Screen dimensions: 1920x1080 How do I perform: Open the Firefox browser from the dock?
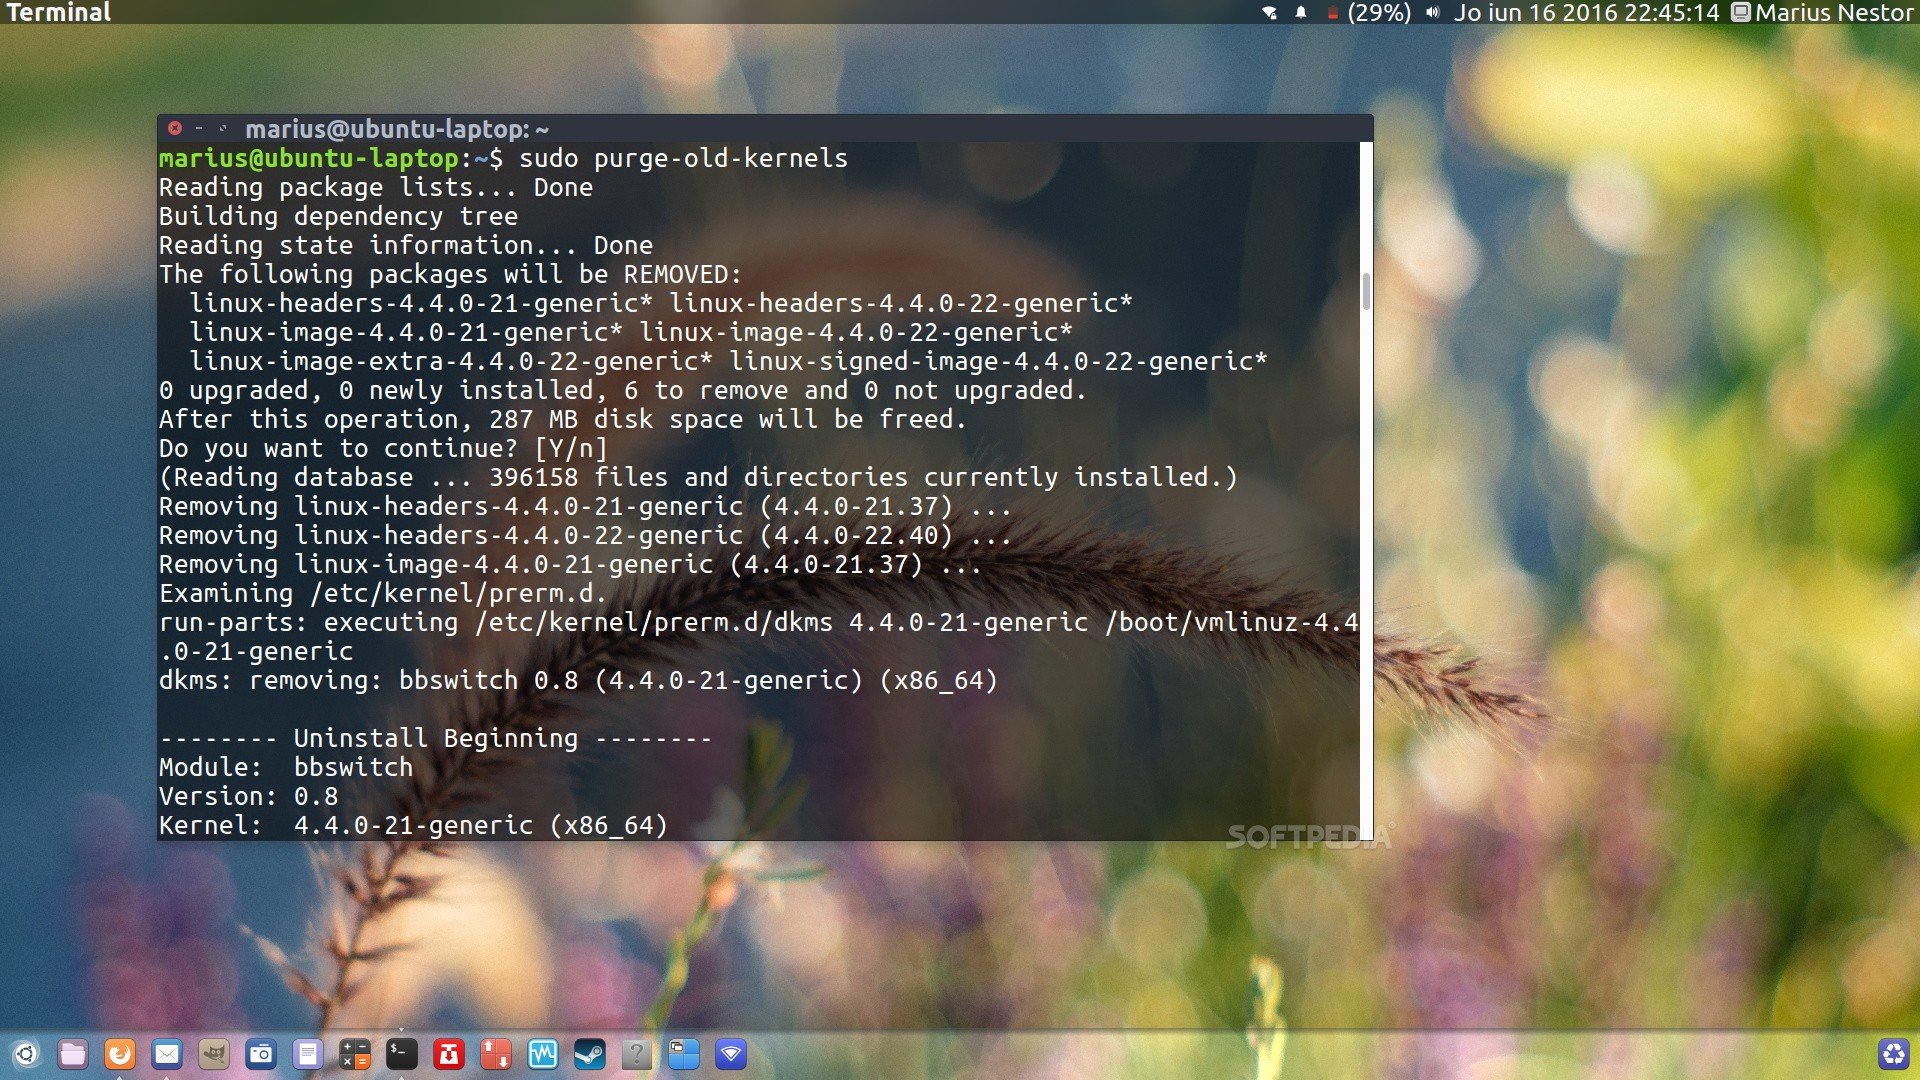point(120,1054)
